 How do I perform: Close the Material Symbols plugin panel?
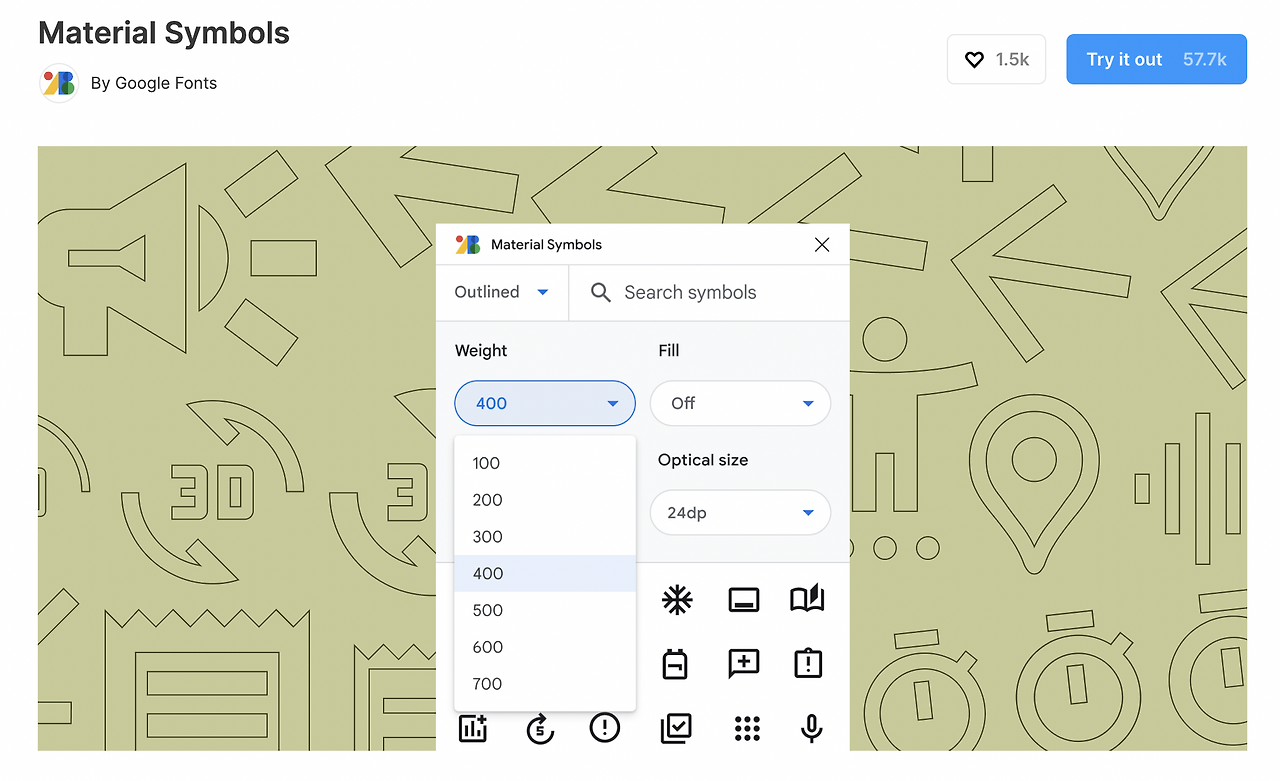(822, 245)
